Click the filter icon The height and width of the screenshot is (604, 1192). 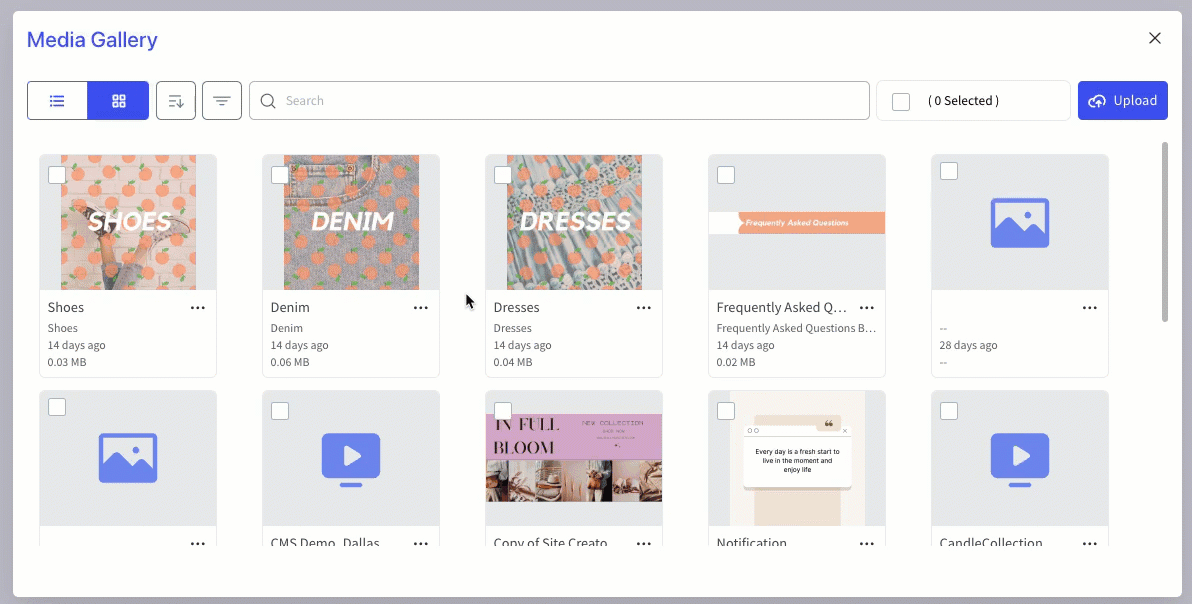(x=221, y=100)
